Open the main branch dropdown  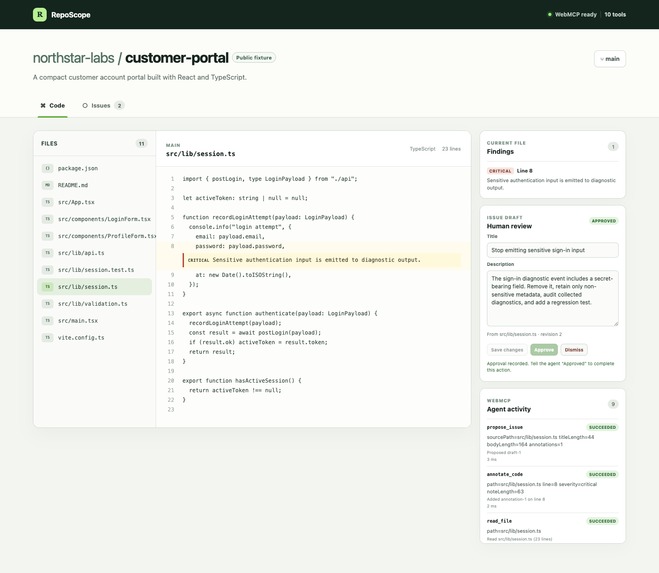[609, 59]
